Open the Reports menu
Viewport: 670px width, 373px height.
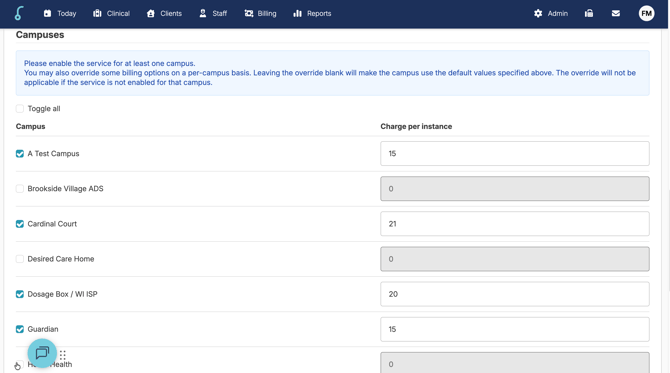(x=312, y=13)
